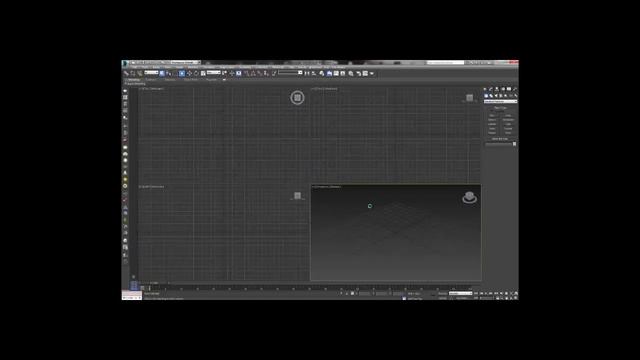Switch to the Modify command panel tab

pyautogui.click(x=491, y=89)
